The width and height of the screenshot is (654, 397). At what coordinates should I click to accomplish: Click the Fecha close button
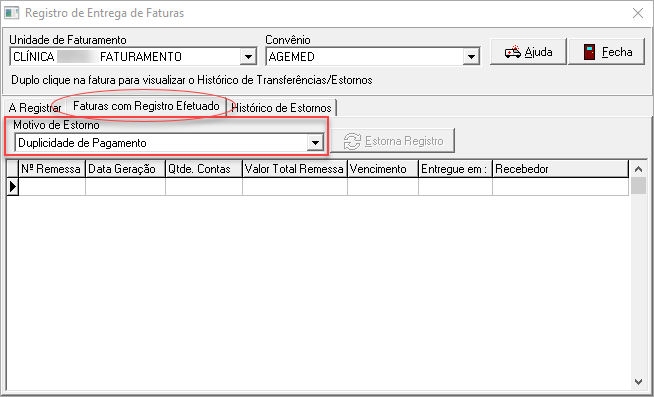(606, 52)
